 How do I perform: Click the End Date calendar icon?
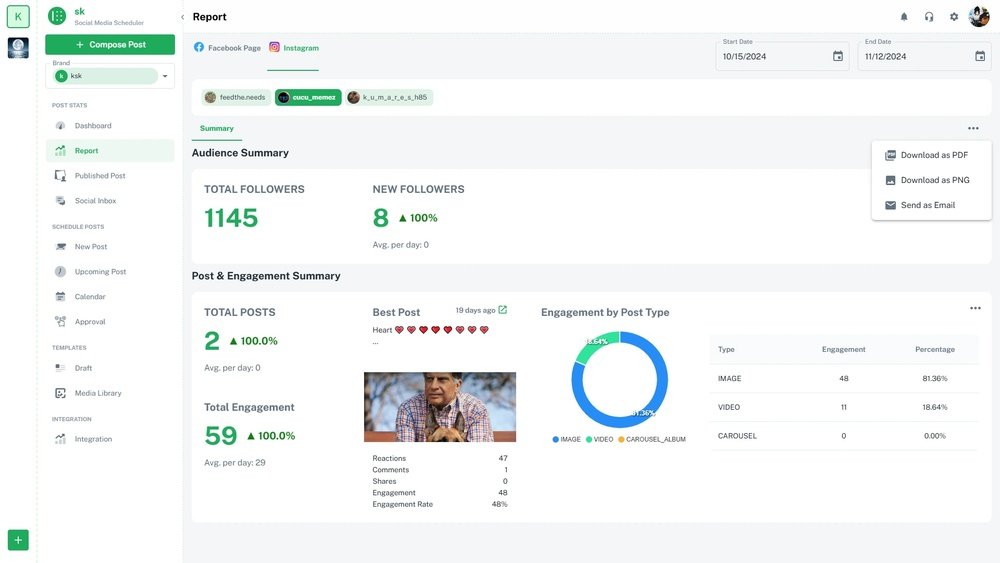coord(980,57)
